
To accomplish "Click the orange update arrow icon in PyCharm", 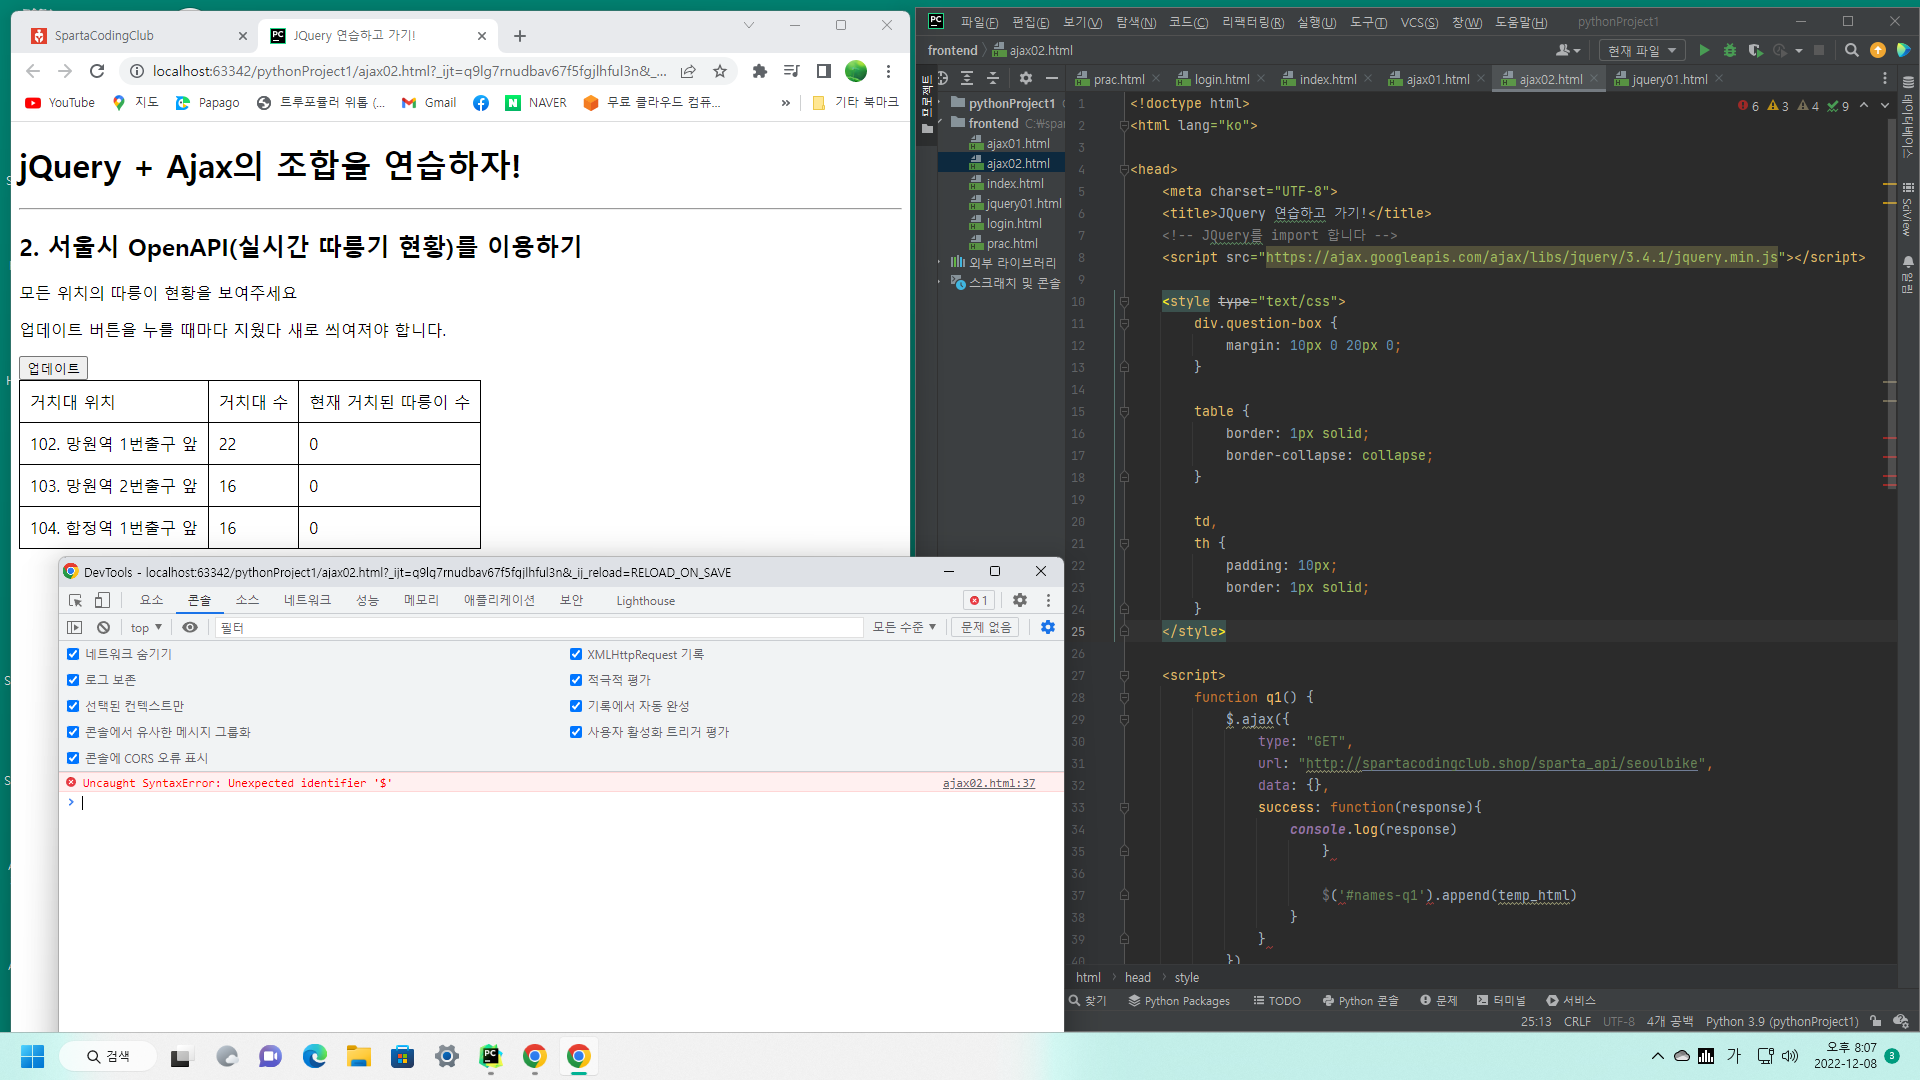I will [x=1878, y=50].
